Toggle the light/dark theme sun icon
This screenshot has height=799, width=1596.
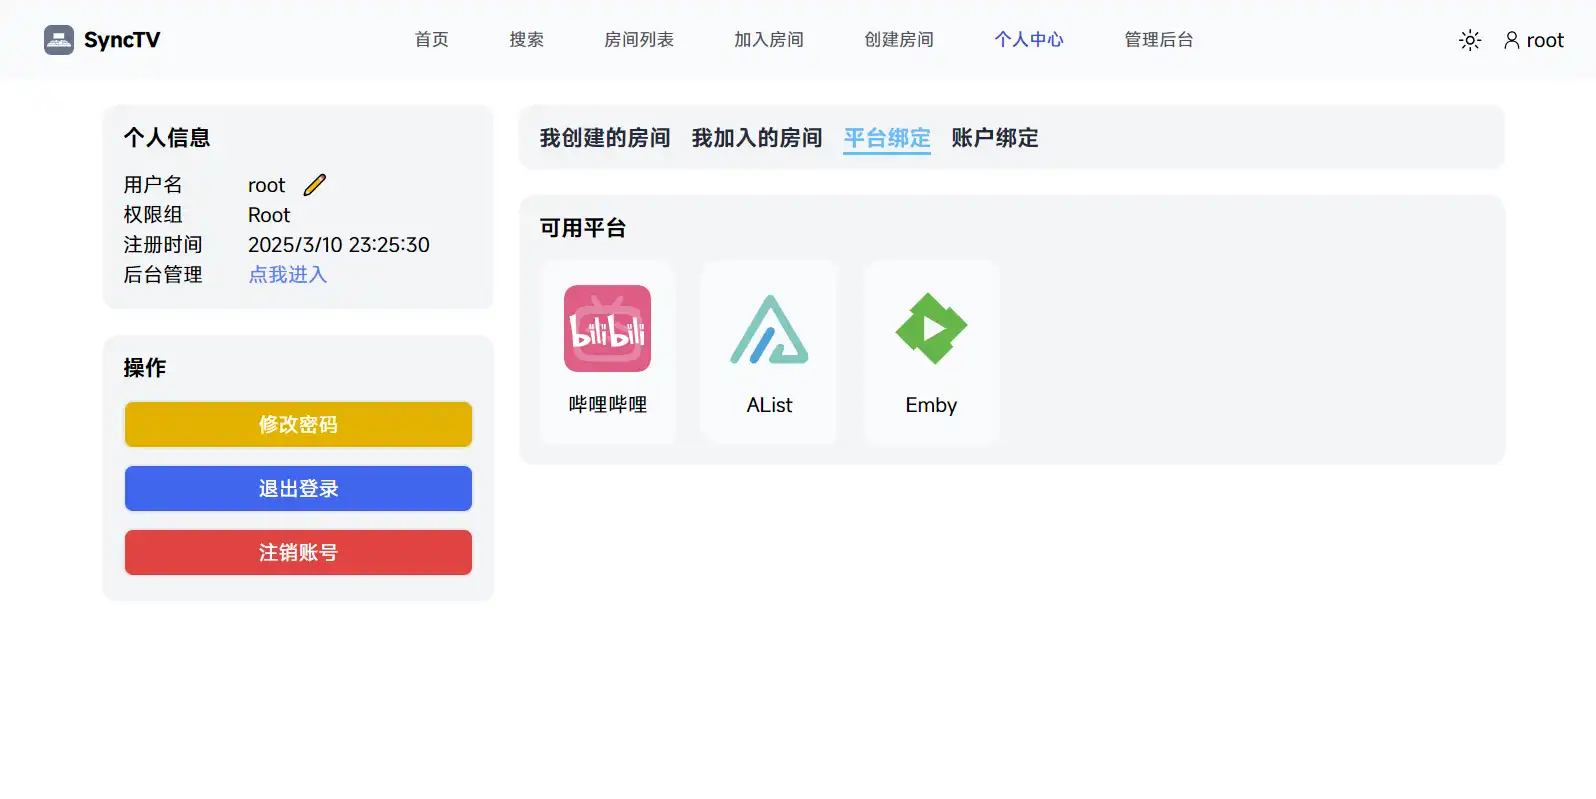coord(1469,40)
